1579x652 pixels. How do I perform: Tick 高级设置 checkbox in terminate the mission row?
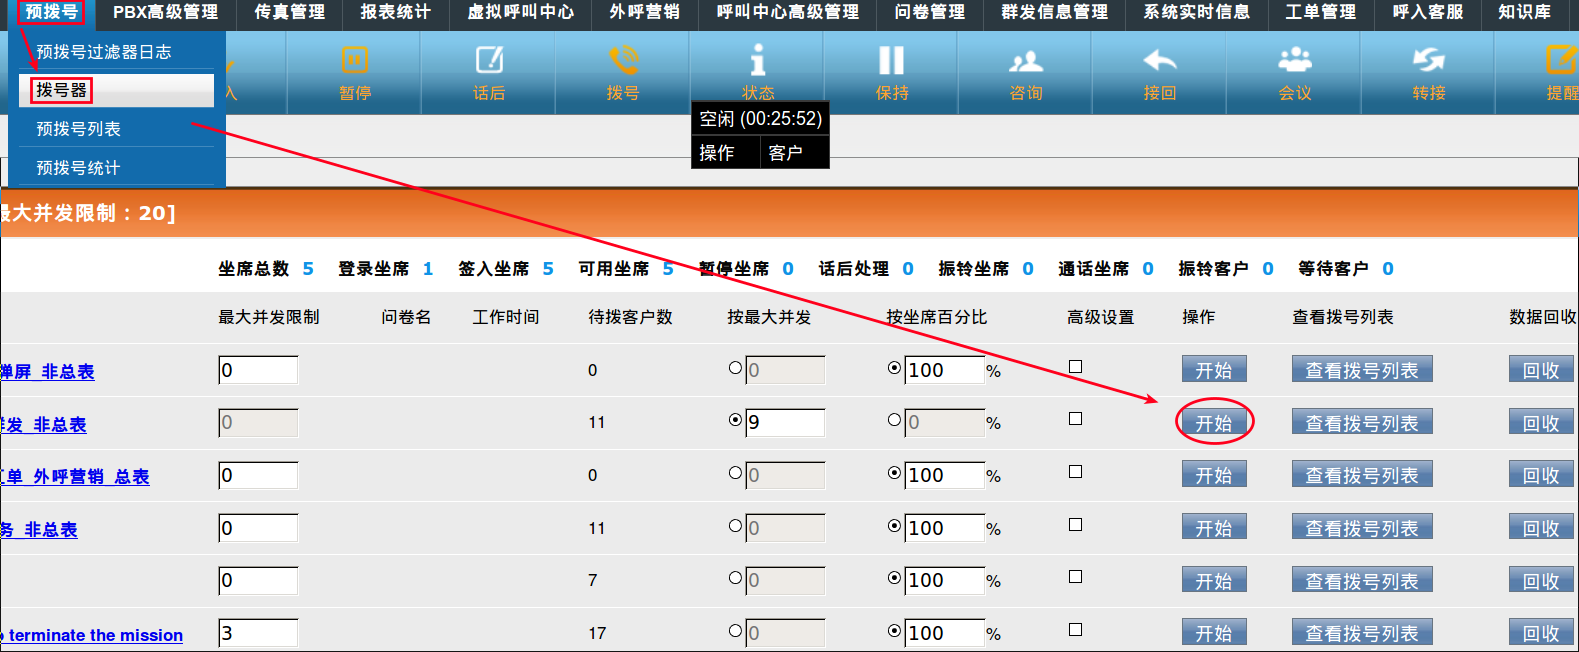[1075, 630]
